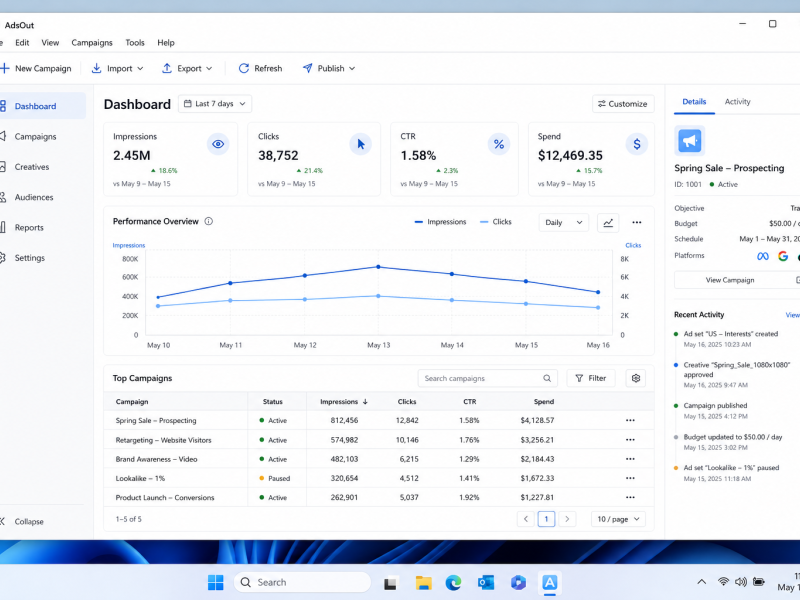Toggle the Impressions series in chart legend
Image resolution: width=800 pixels, height=600 pixels.
tap(440, 222)
